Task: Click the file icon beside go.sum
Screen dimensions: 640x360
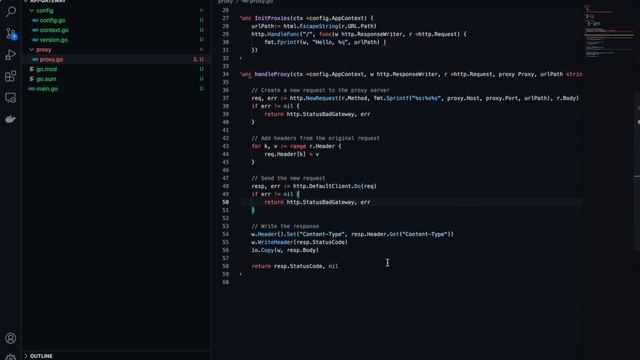Action: pos(32,79)
